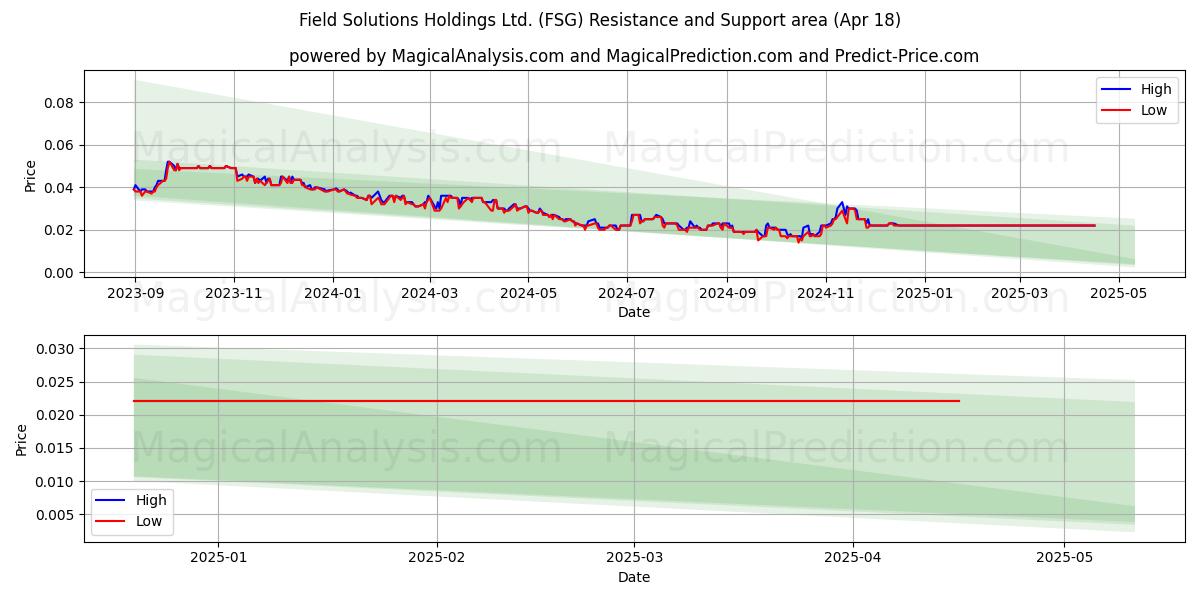The height and width of the screenshot is (600, 1200).
Task: Click the 0.015 tick on the bottom chart
Action: pos(54,448)
